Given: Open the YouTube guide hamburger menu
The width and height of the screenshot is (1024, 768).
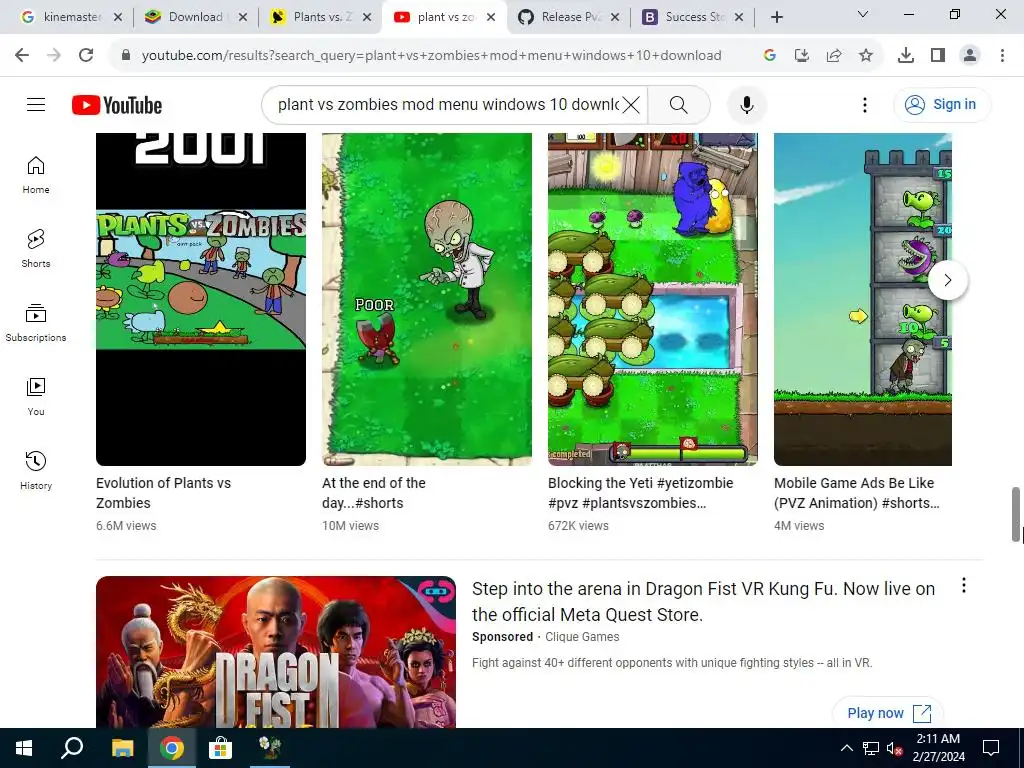Looking at the screenshot, I should pyautogui.click(x=36, y=104).
